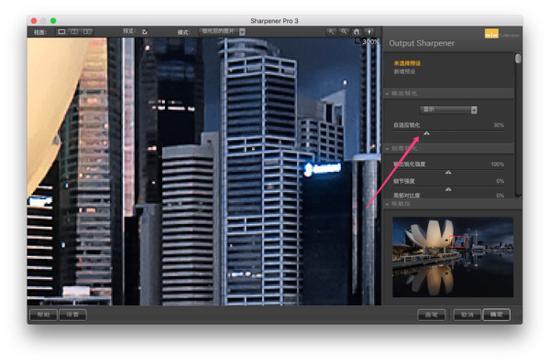Select the single image view icon
This screenshot has width=550, height=363.
[x=62, y=32]
